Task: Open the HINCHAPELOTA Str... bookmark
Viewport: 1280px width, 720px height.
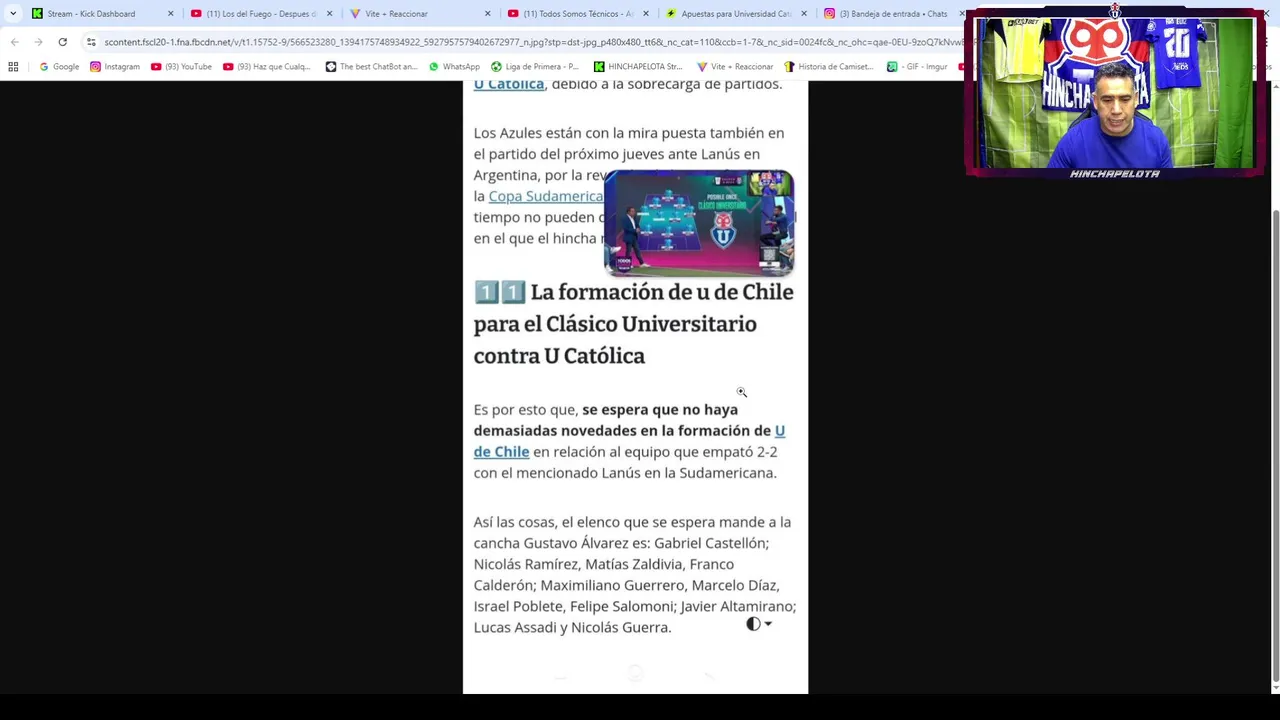Action: tap(638, 67)
